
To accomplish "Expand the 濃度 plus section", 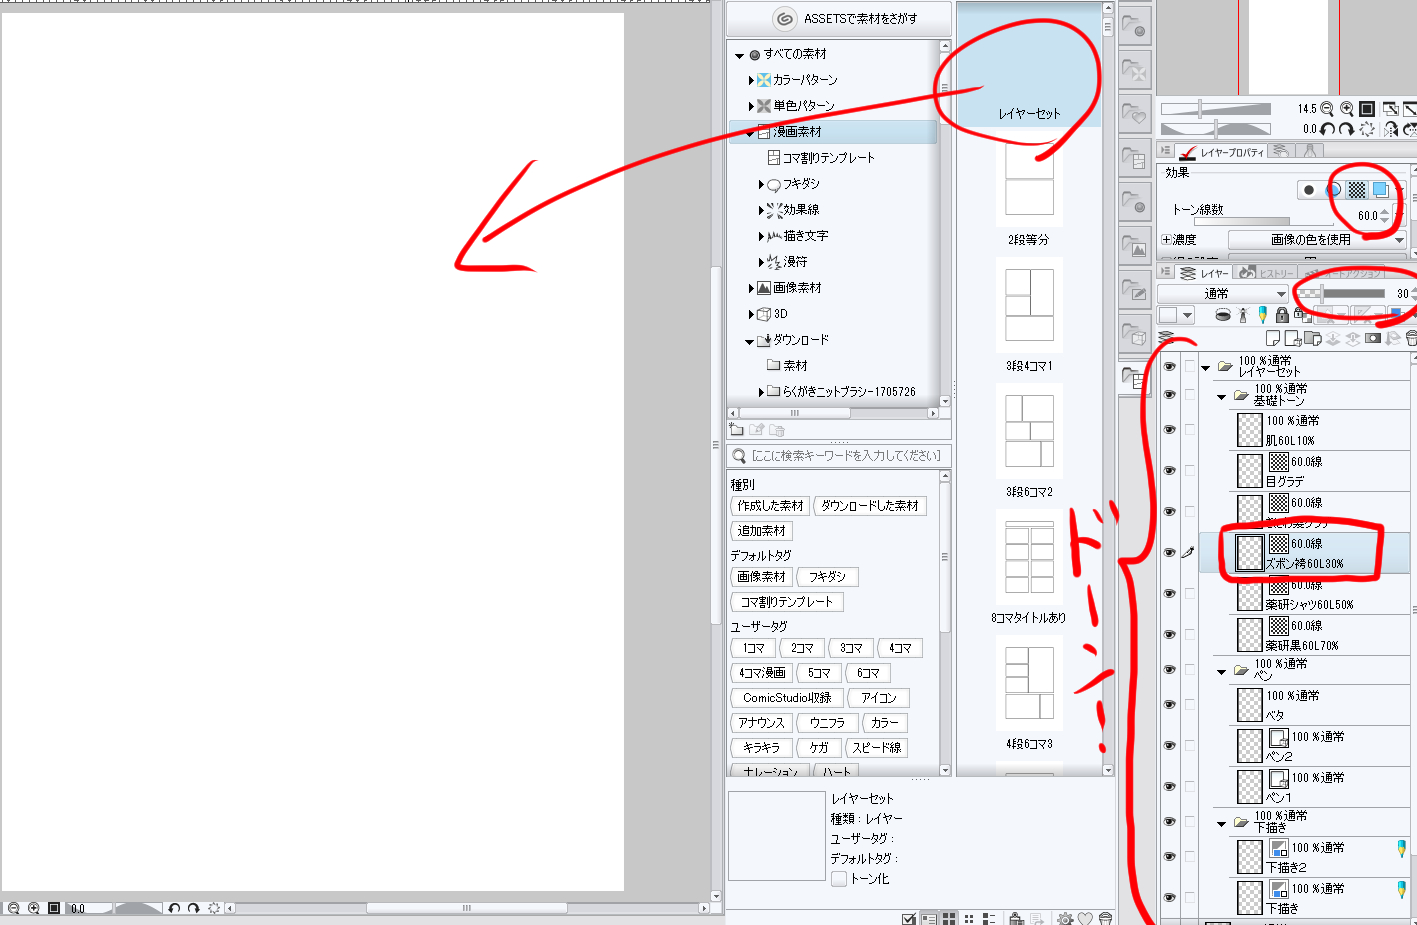I will [x=1166, y=240].
